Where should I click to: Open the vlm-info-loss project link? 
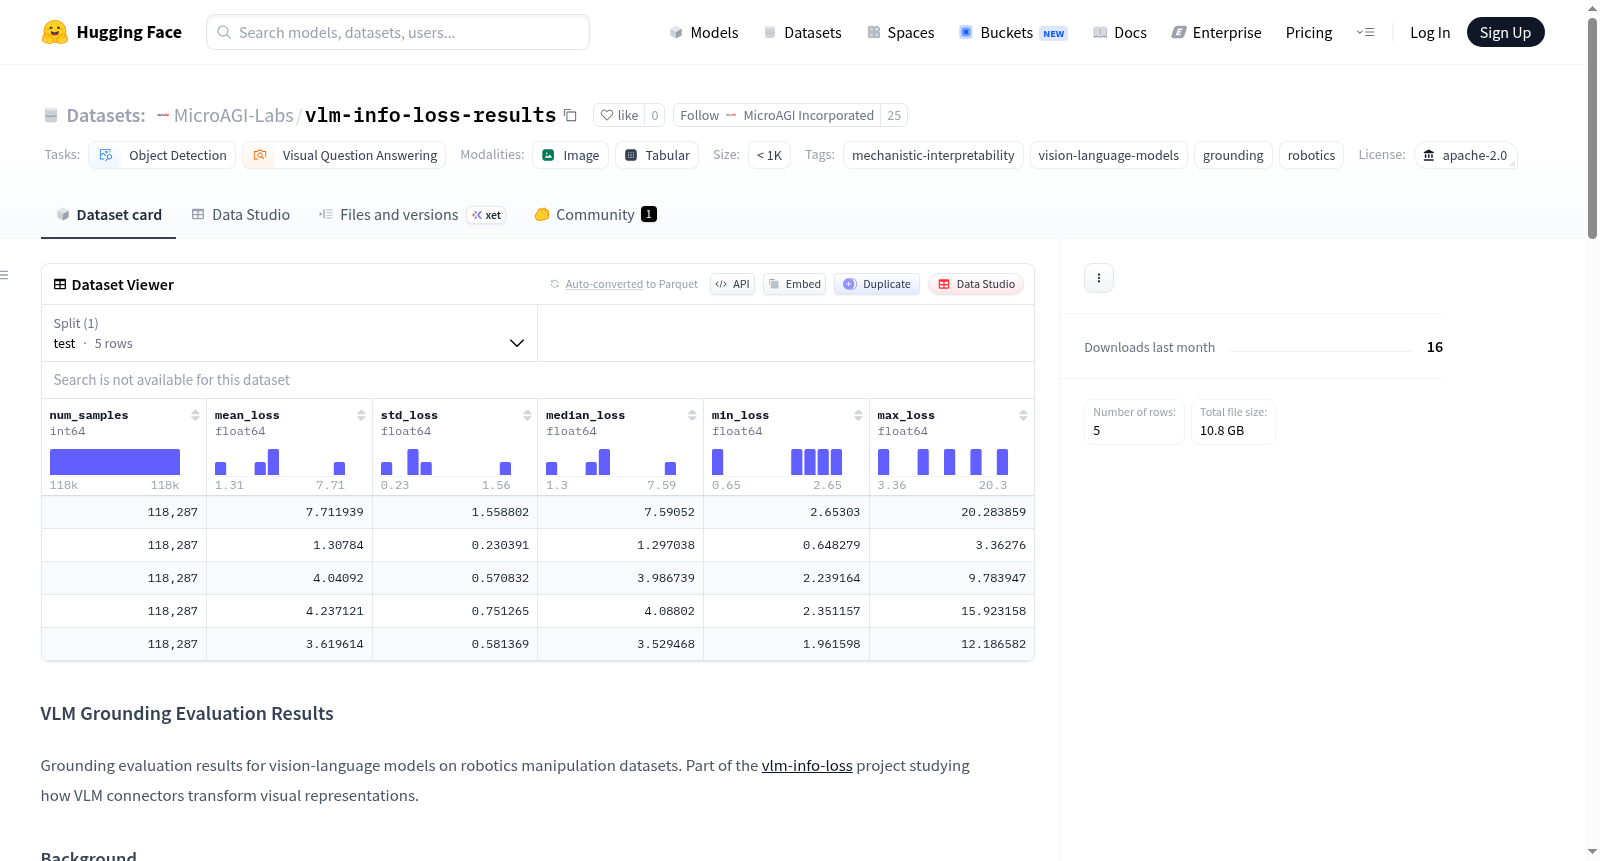[807, 766]
